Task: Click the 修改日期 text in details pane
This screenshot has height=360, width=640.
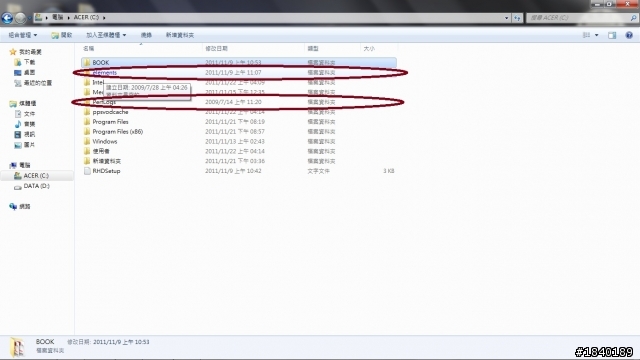Action: (x=78, y=342)
